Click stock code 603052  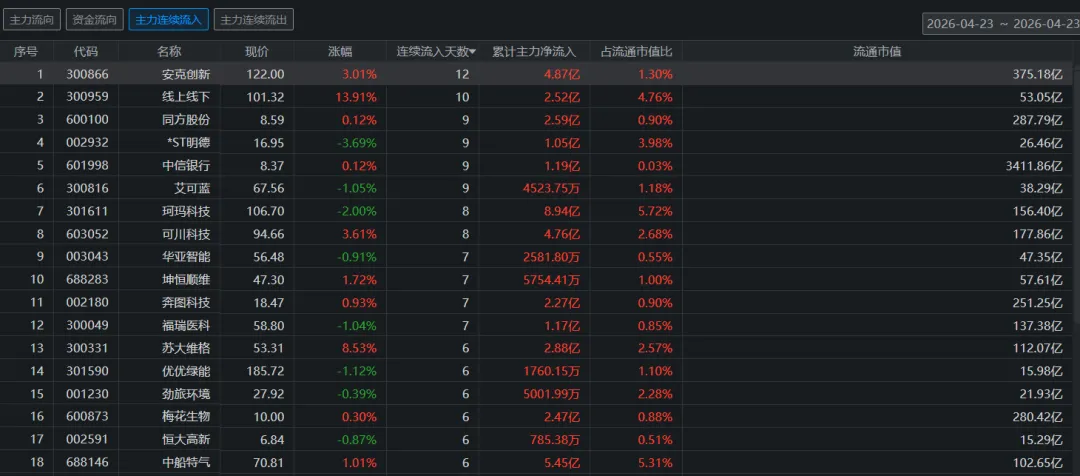pos(87,234)
